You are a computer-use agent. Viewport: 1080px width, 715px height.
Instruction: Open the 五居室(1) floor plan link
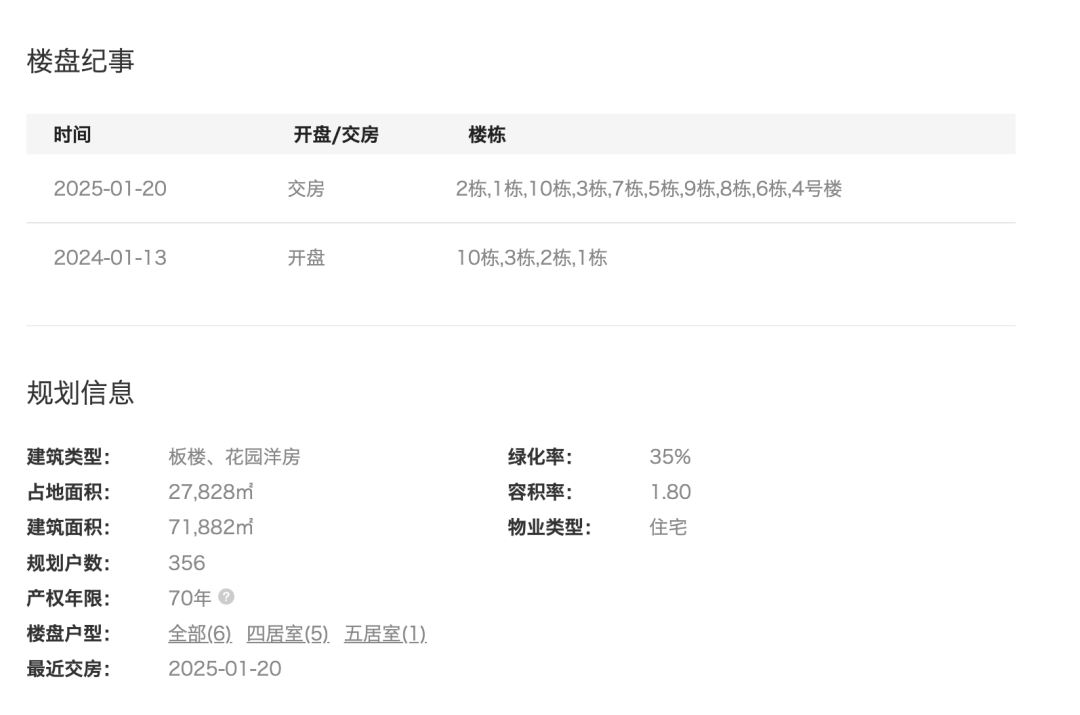click(386, 634)
